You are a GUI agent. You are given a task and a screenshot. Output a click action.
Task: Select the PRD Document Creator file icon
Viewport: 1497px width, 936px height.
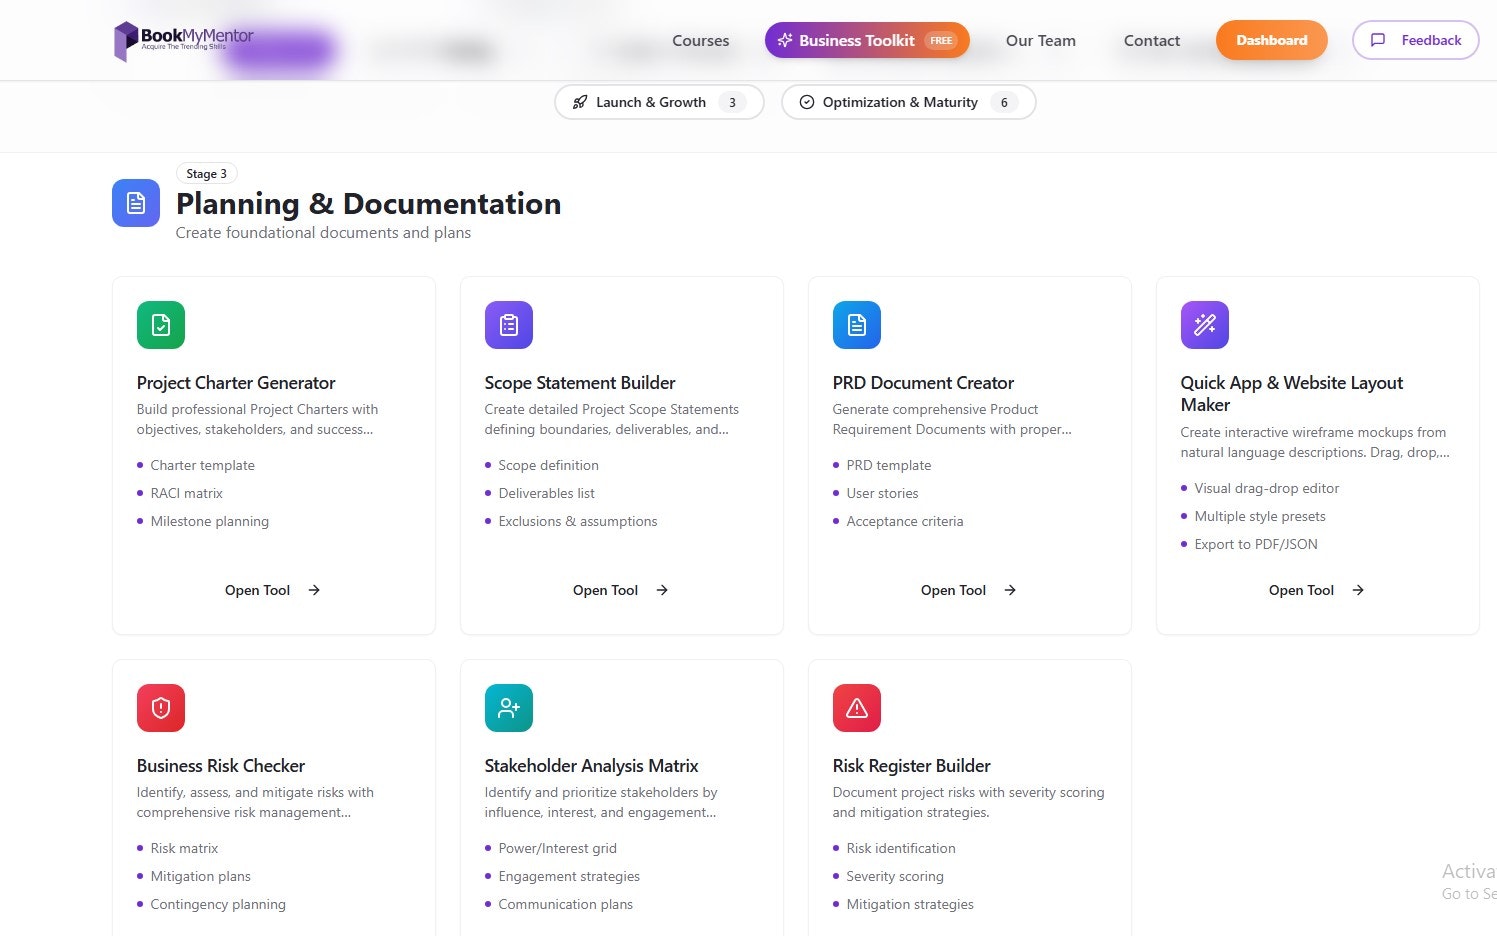(856, 324)
